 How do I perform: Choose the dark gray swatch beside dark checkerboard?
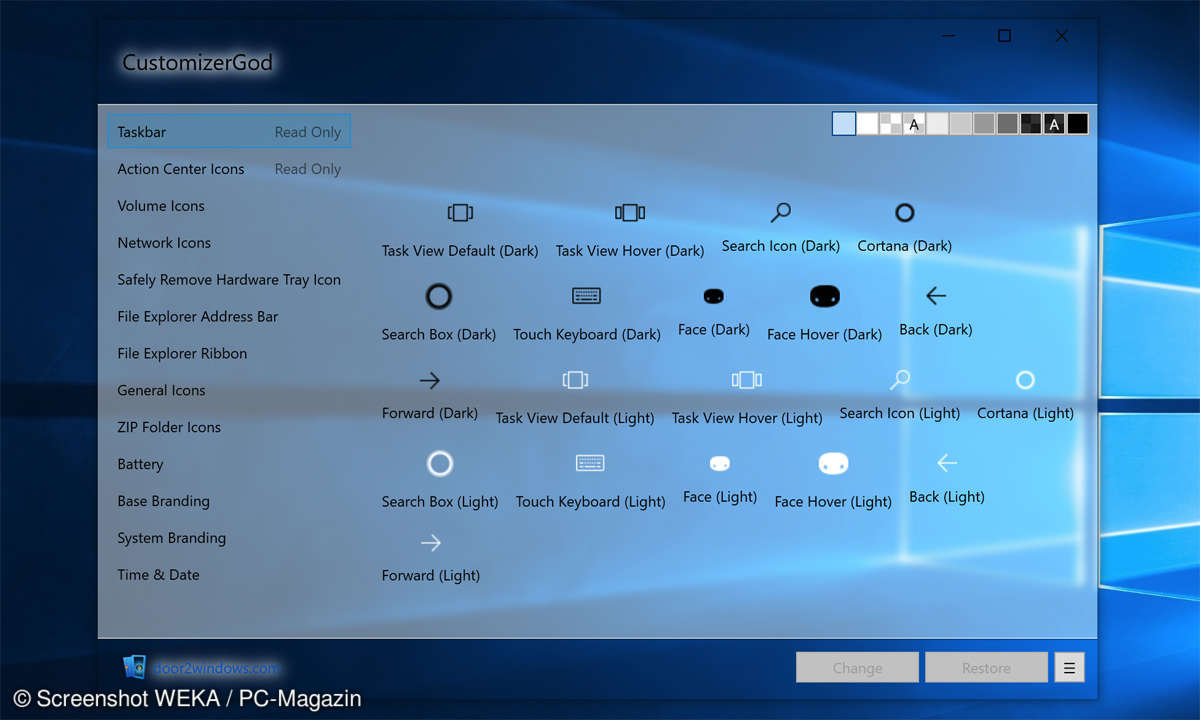[1007, 124]
